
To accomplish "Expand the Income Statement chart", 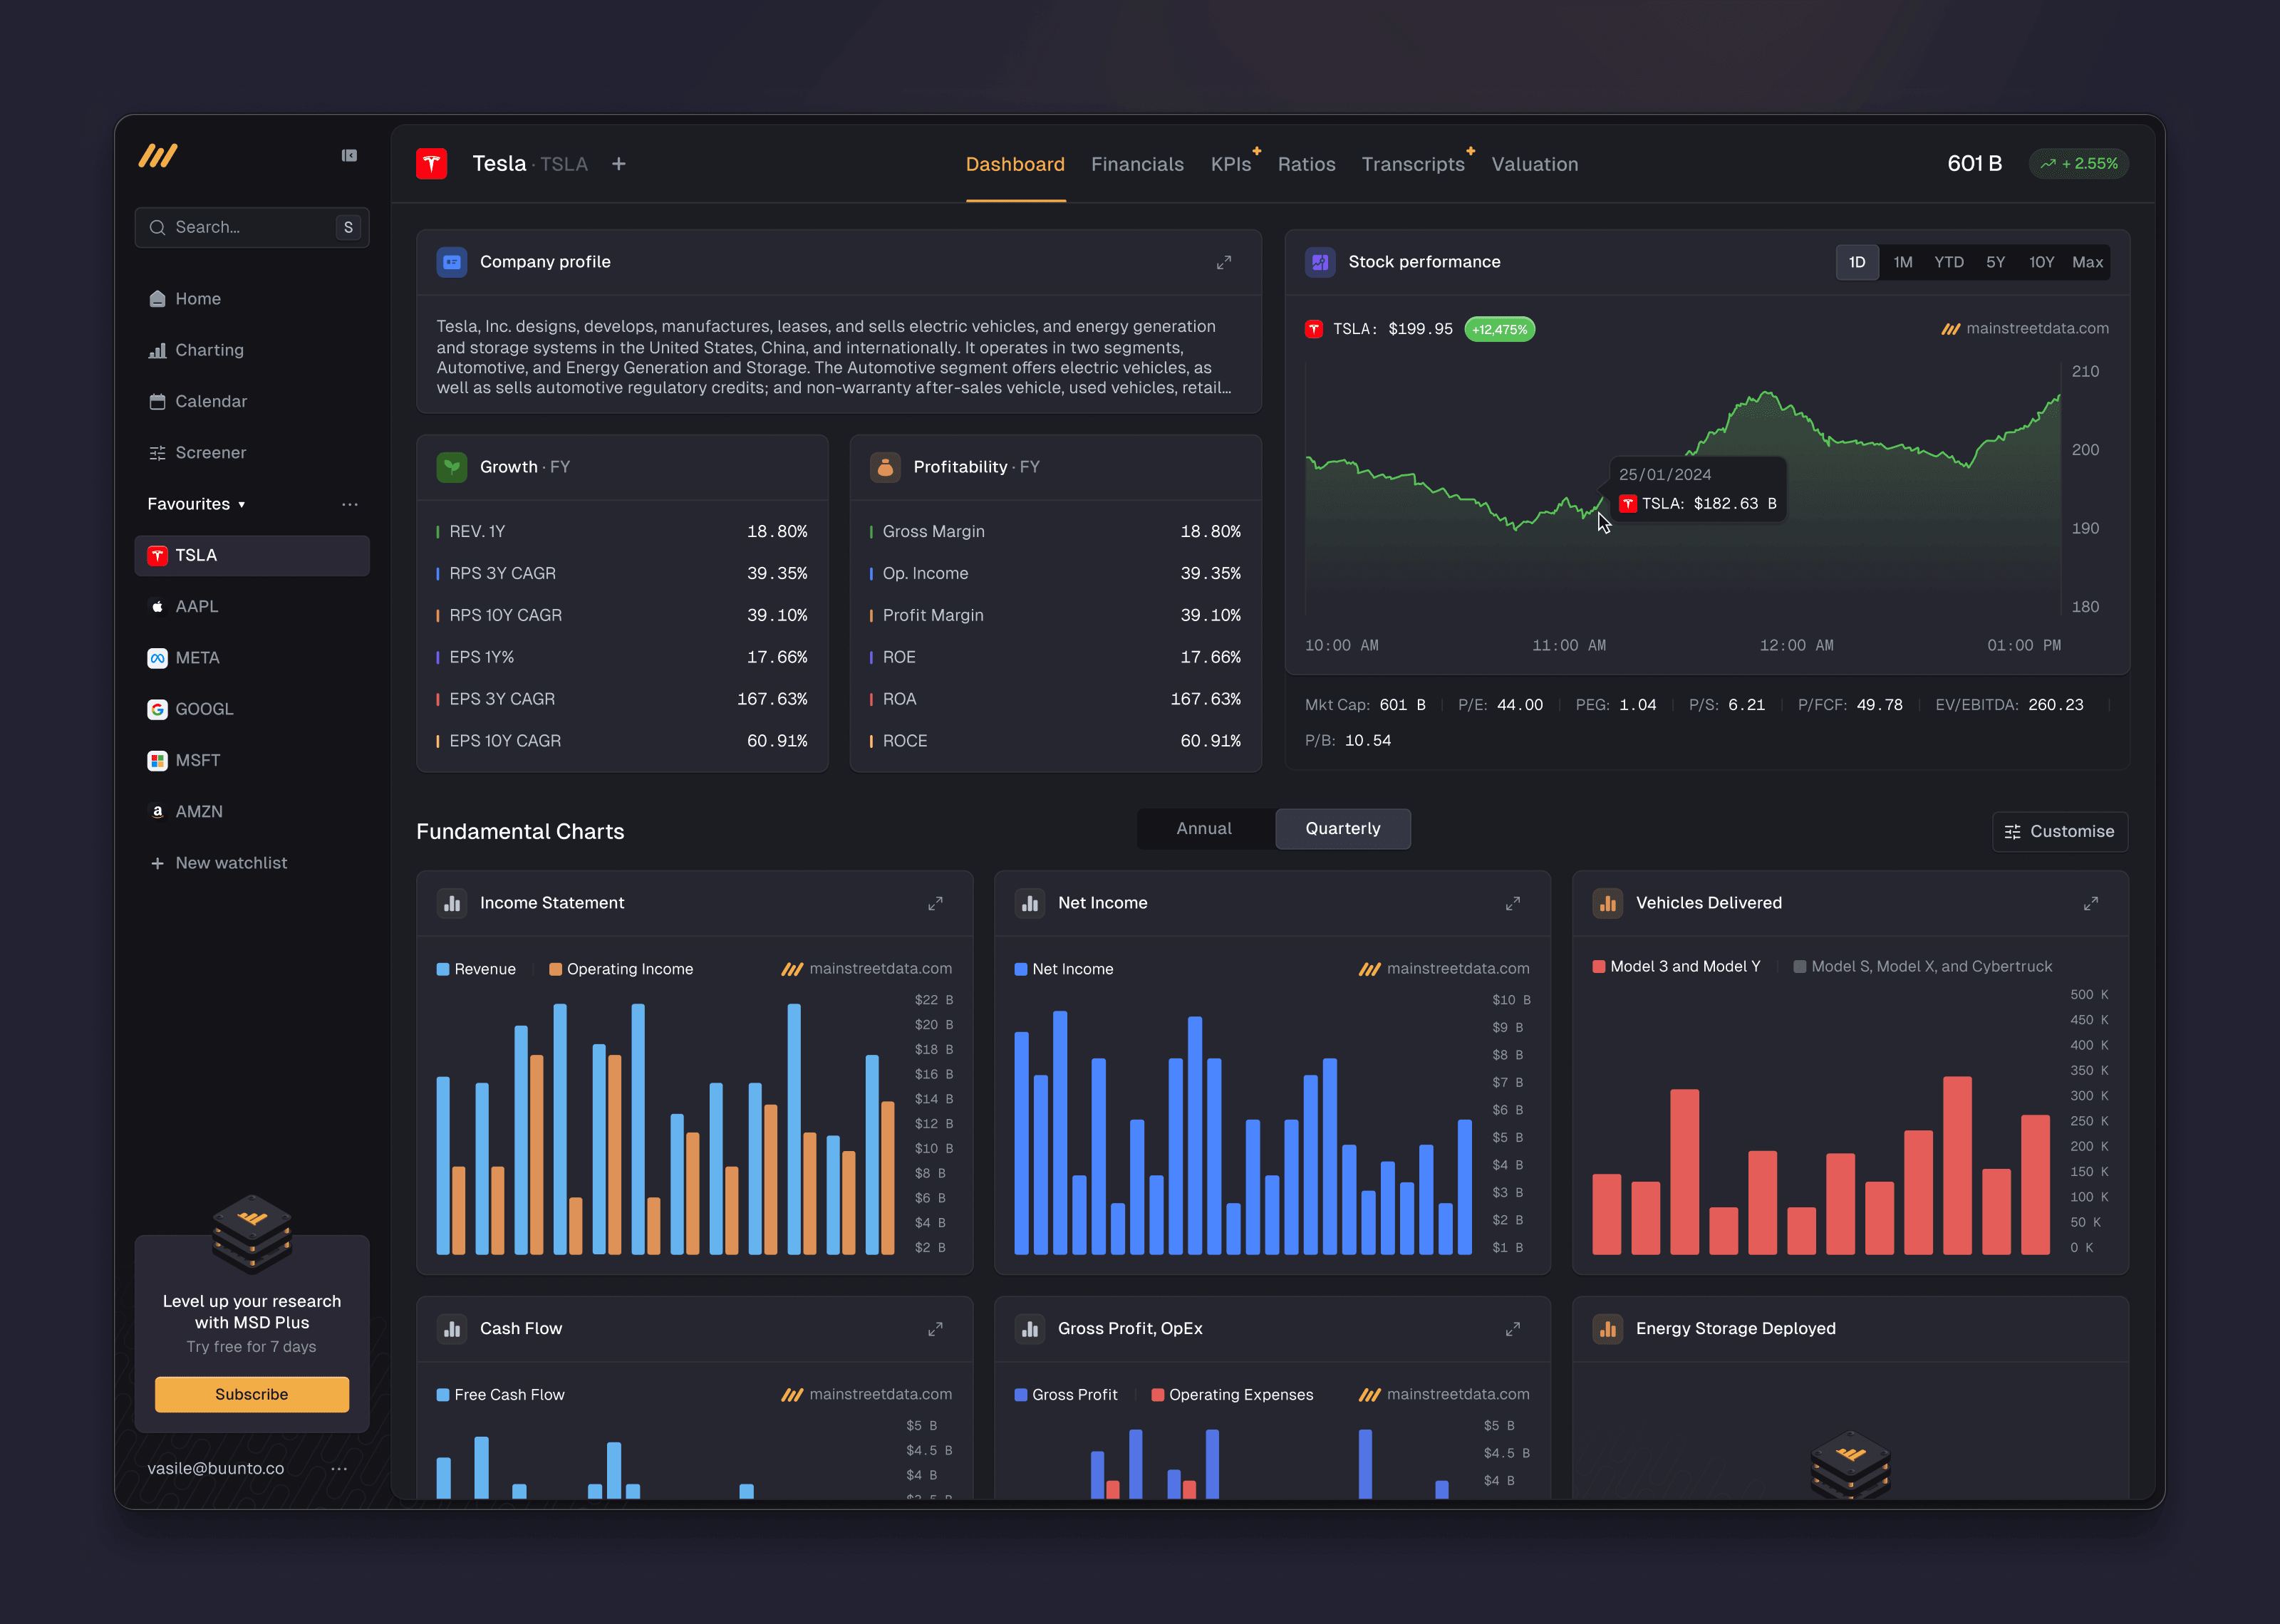I will click(935, 903).
